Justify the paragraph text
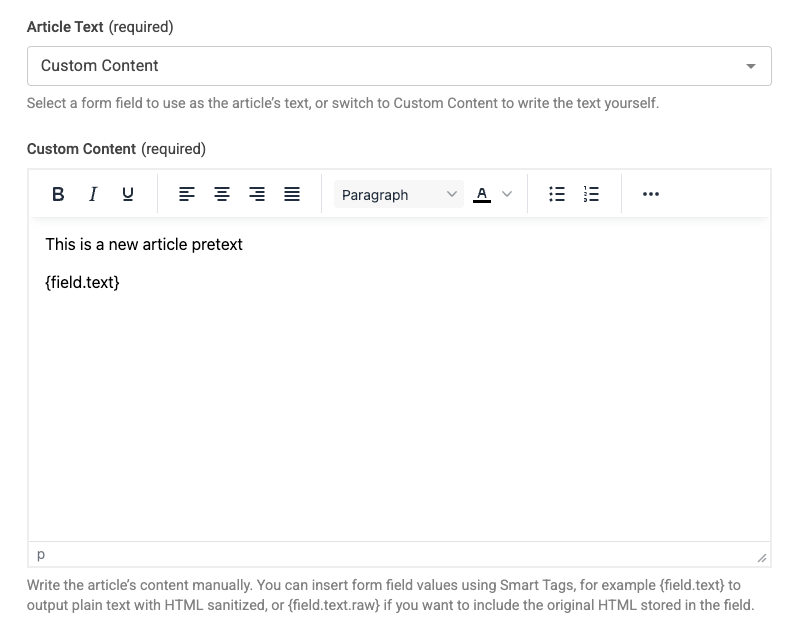 click(292, 194)
